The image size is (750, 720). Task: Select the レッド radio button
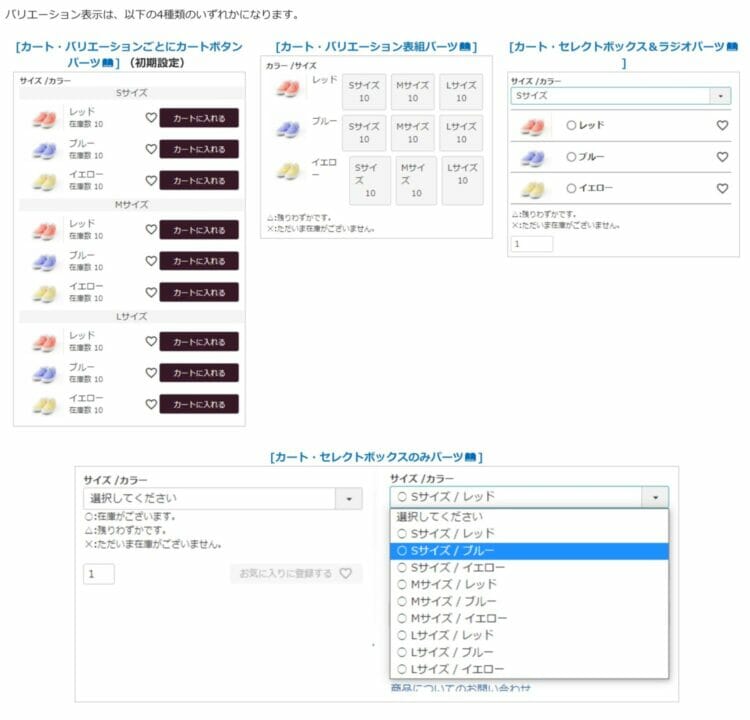tap(571, 126)
